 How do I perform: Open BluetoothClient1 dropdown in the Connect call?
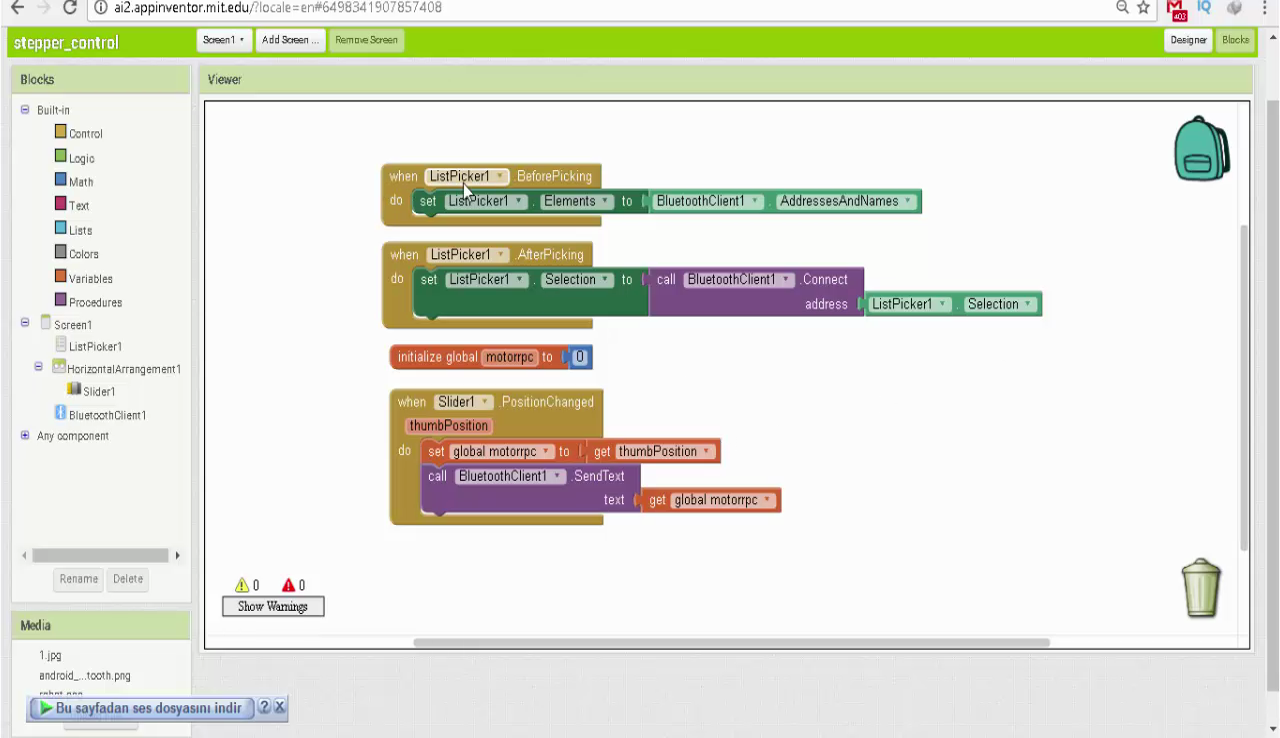point(739,279)
